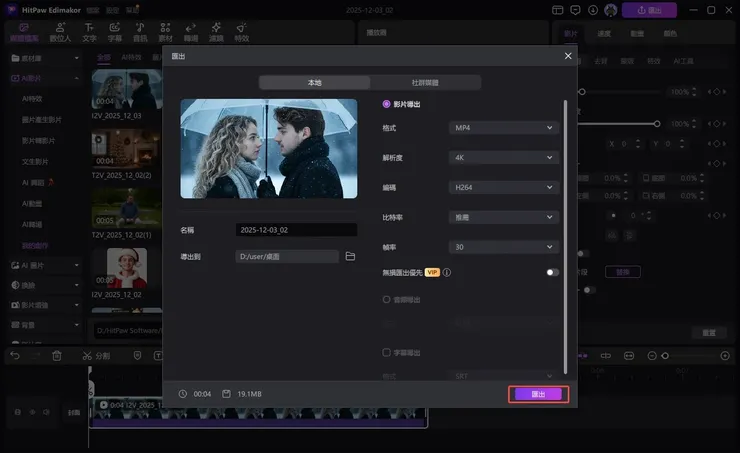Close the export dialog with the X
Viewport: 740px width, 453px height.
568,56
